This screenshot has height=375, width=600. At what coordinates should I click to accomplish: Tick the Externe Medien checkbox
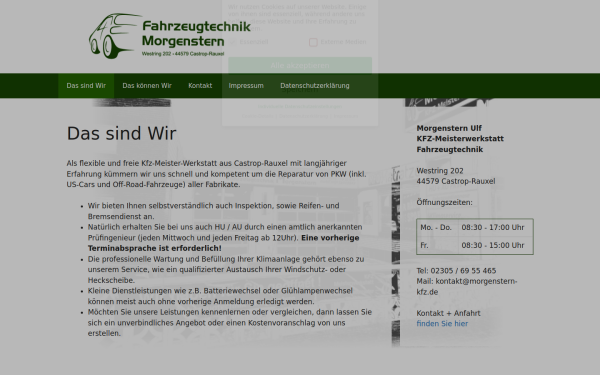click(x=313, y=42)
